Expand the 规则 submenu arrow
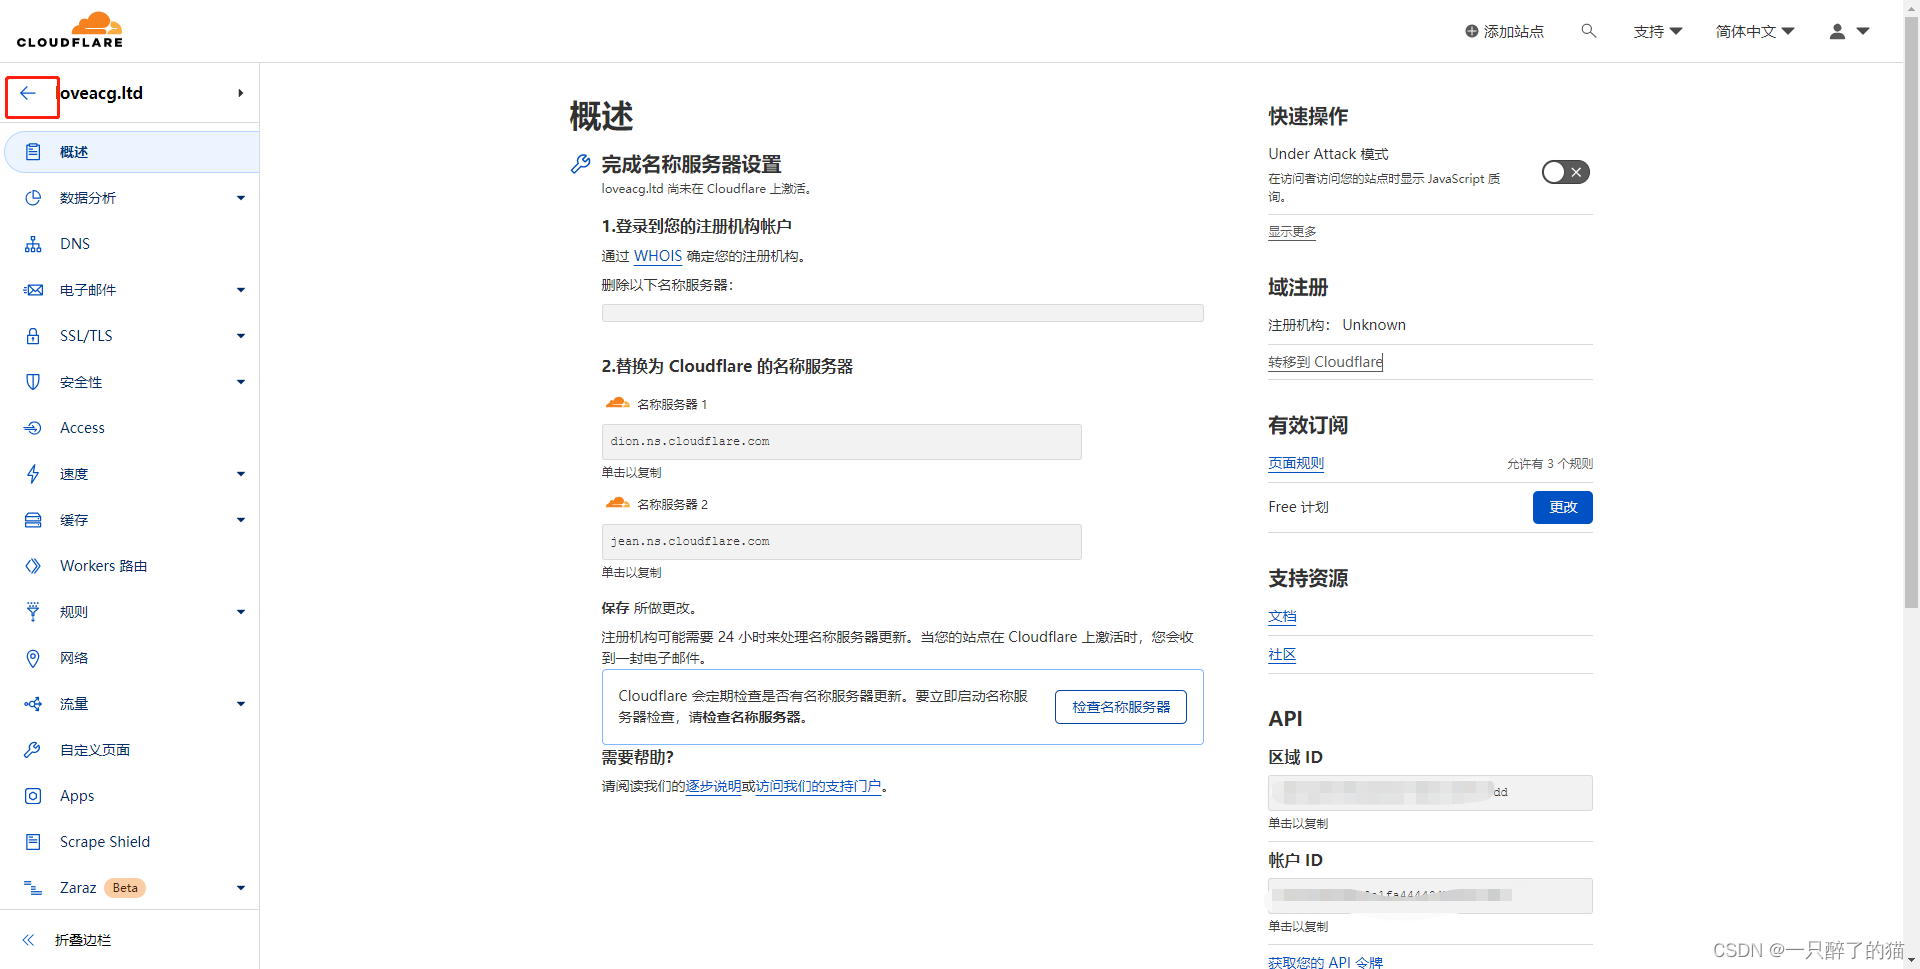The height and width of the screenshot is (969, 1920). (x=241, y=612)
